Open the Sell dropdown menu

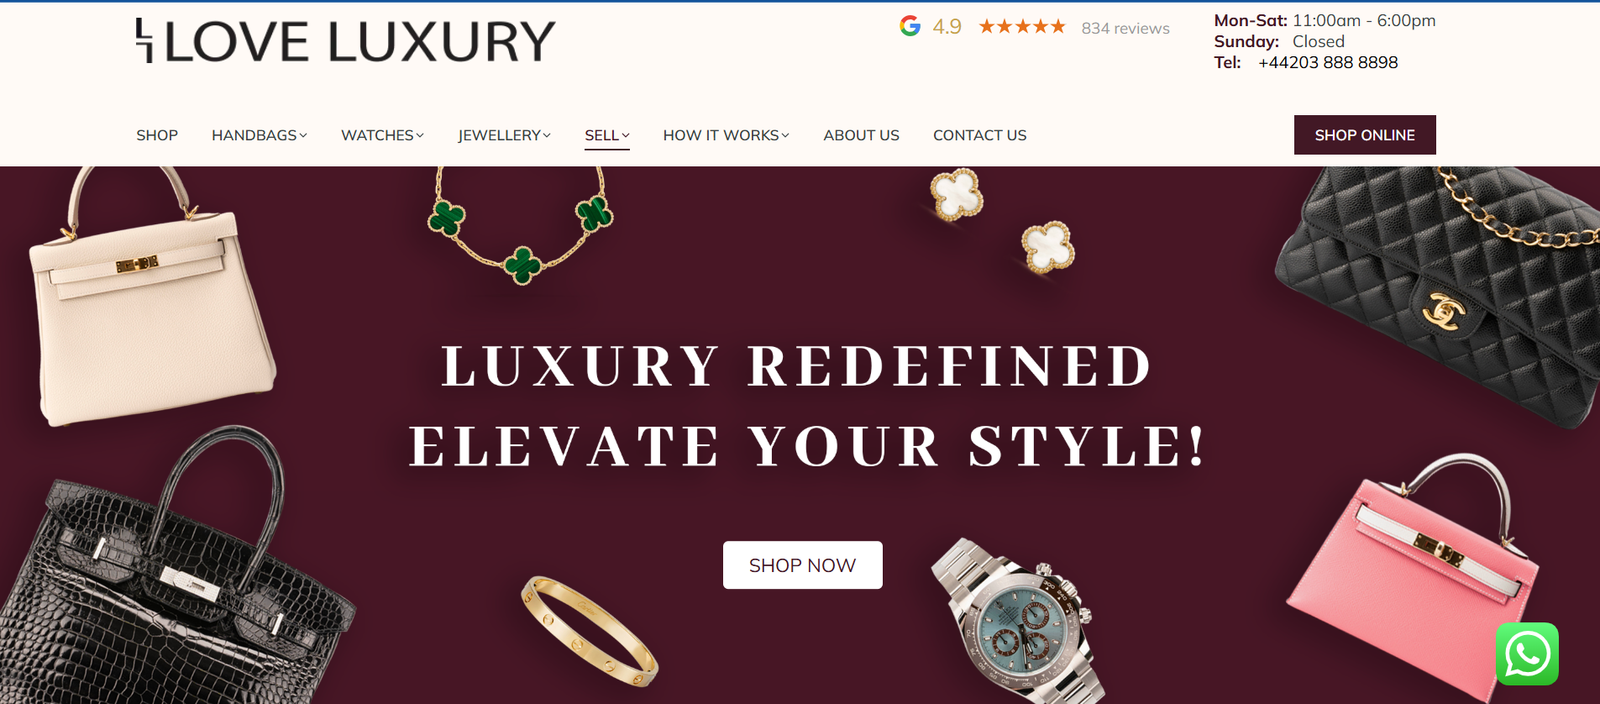click(607, 135)
